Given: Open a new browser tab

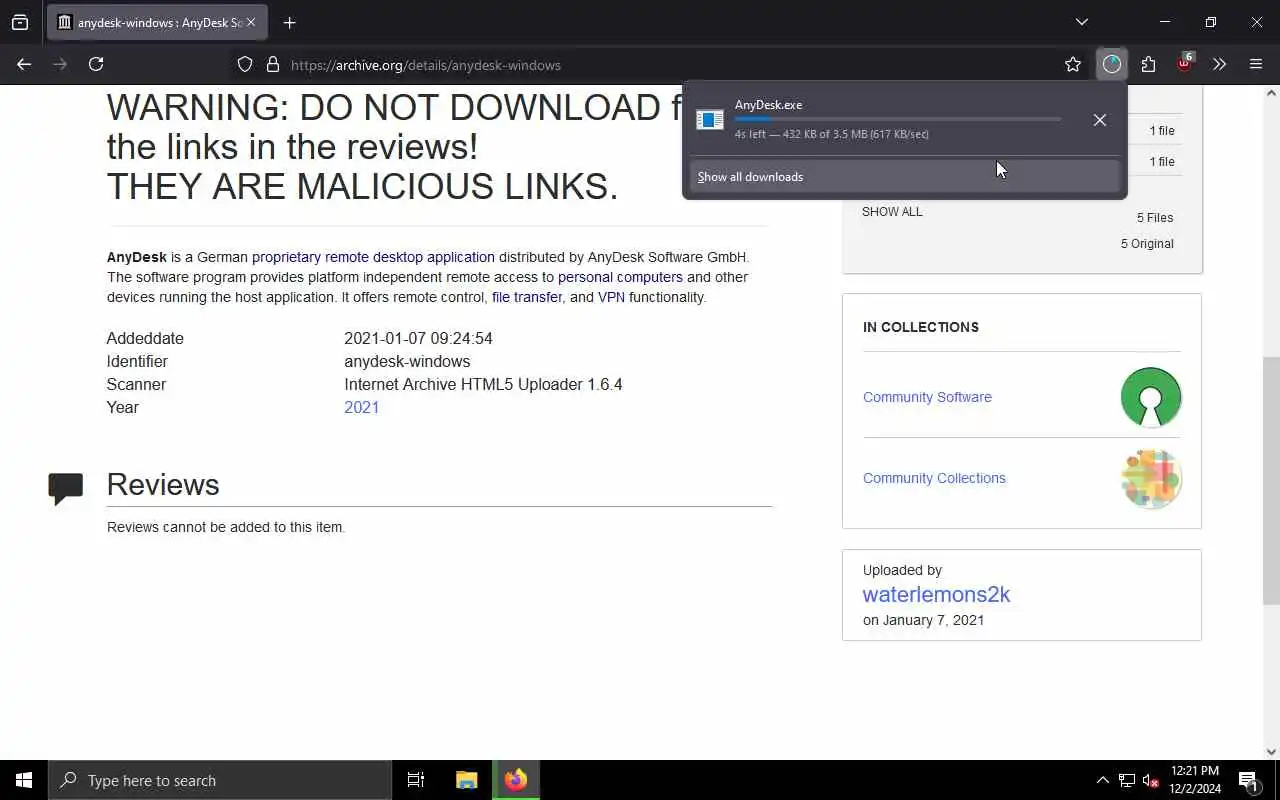Looking at the screenshot, I should (x=289, y=22).
